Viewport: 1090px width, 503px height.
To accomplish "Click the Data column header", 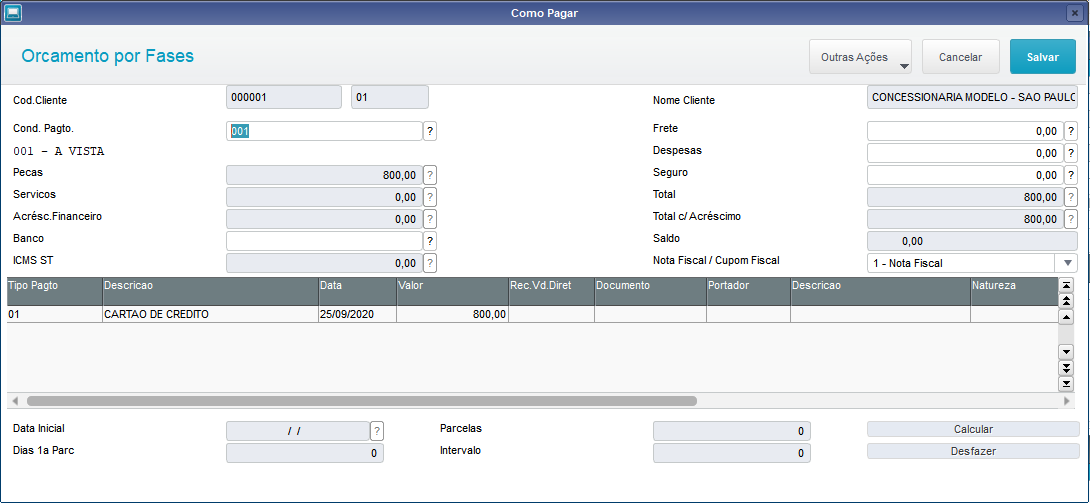I will (357, 291).
